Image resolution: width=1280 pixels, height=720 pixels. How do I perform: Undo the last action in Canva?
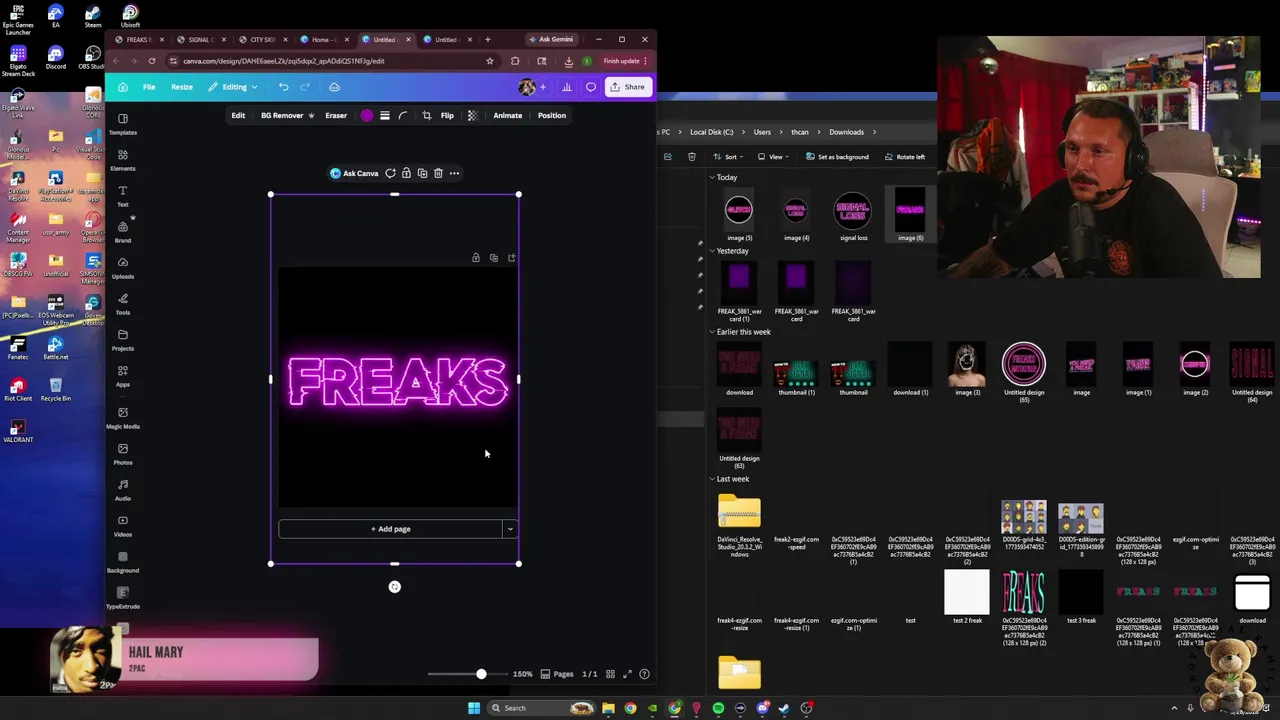(284, 87)
